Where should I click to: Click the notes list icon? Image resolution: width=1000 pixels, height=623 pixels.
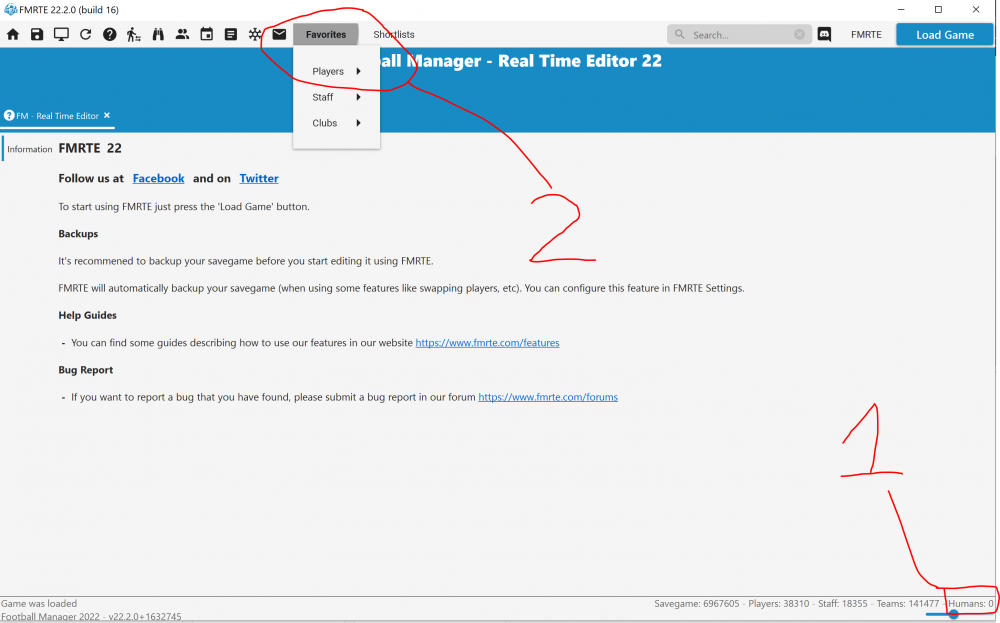[231, 34]
